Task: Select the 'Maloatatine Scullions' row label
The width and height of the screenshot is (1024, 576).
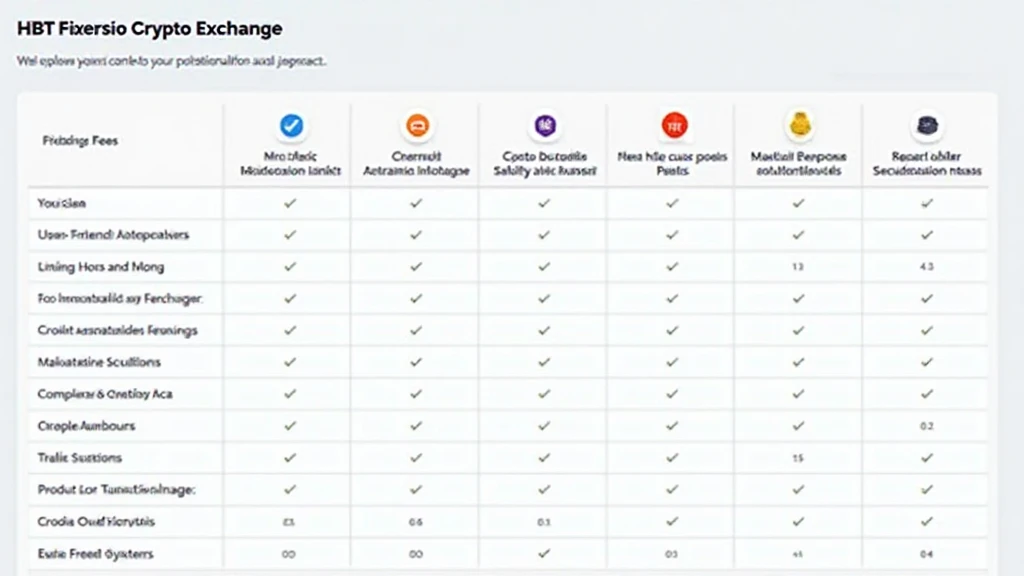Action: (99, 362)
